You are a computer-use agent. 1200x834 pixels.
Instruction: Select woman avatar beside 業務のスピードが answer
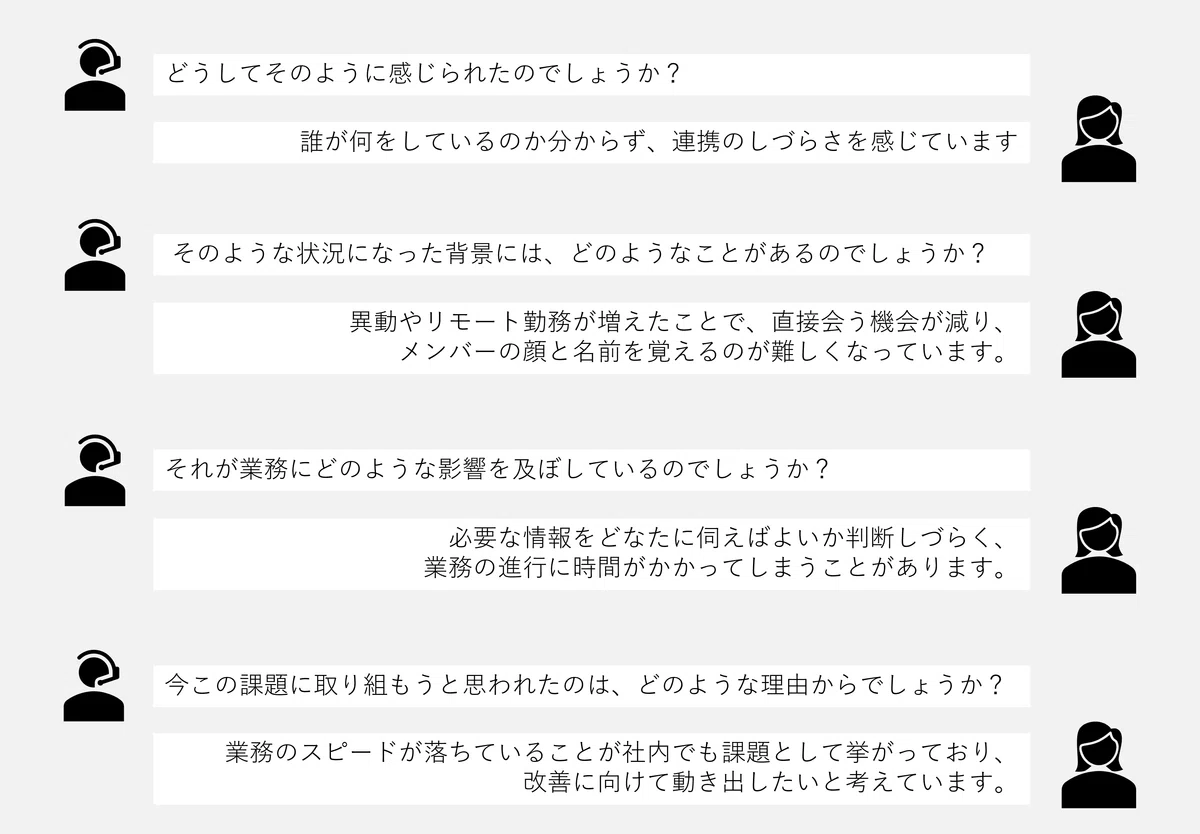[1098, 765]
